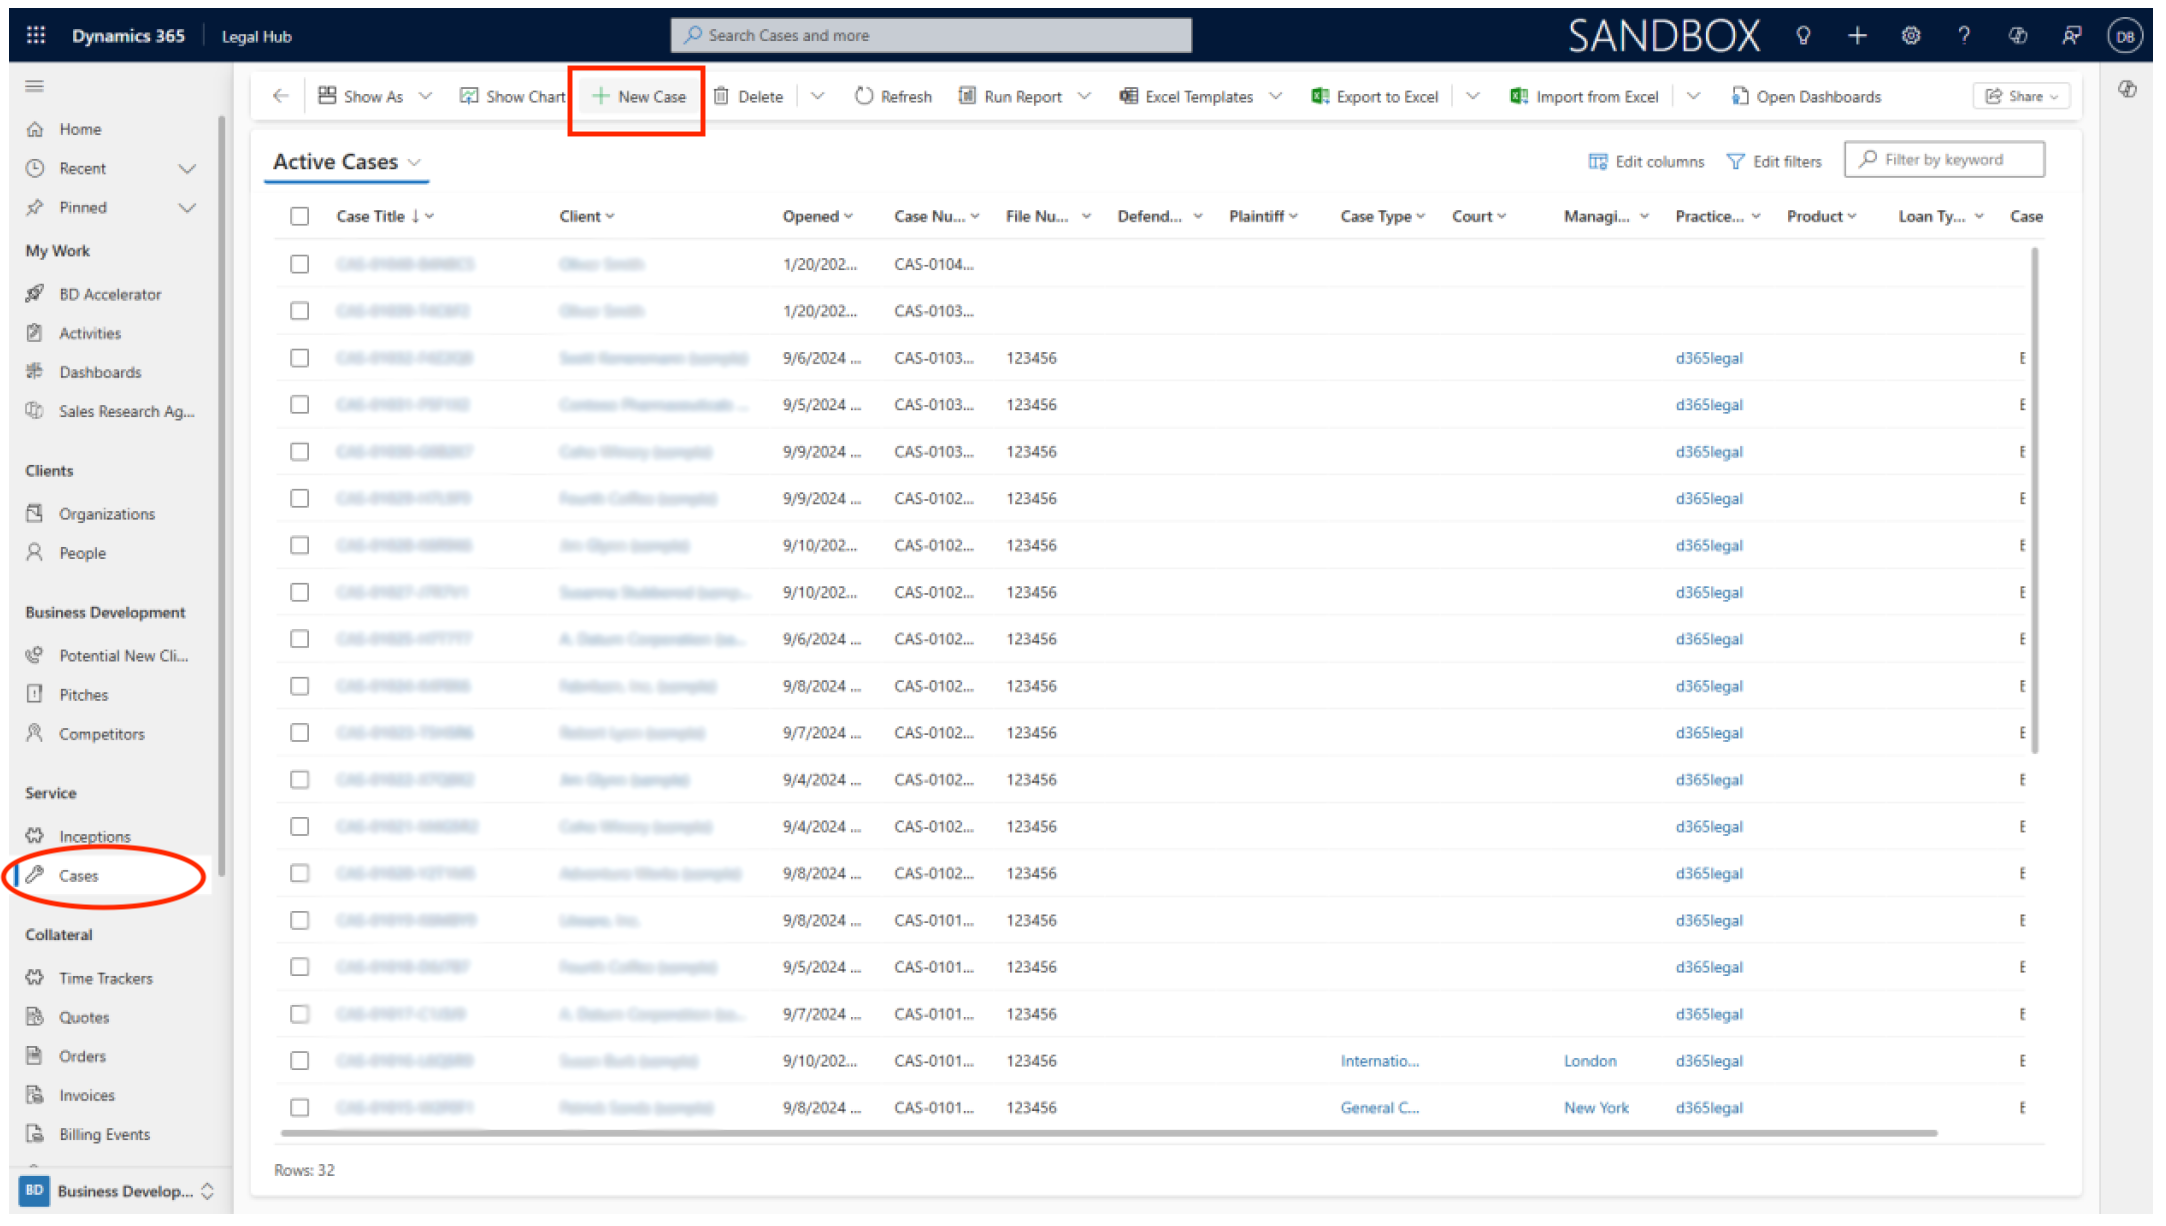Viewport: 2166px width, 1226px height.
Task: Click the New Case button
Action: click(639, 96)
